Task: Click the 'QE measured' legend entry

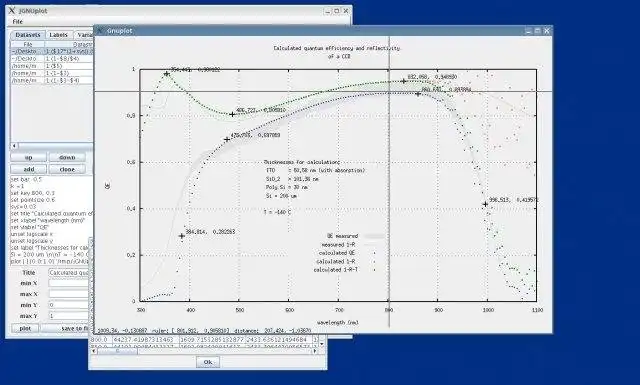Action: [342, 236]
